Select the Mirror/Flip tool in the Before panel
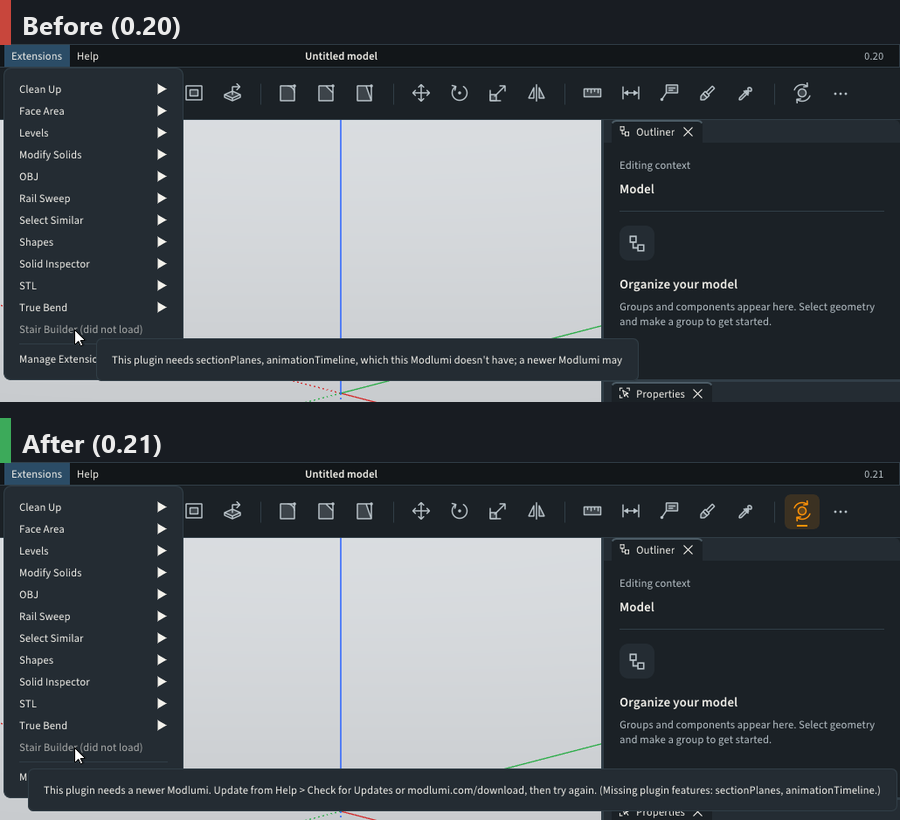 pyautogui.click(x=536, y=93)
